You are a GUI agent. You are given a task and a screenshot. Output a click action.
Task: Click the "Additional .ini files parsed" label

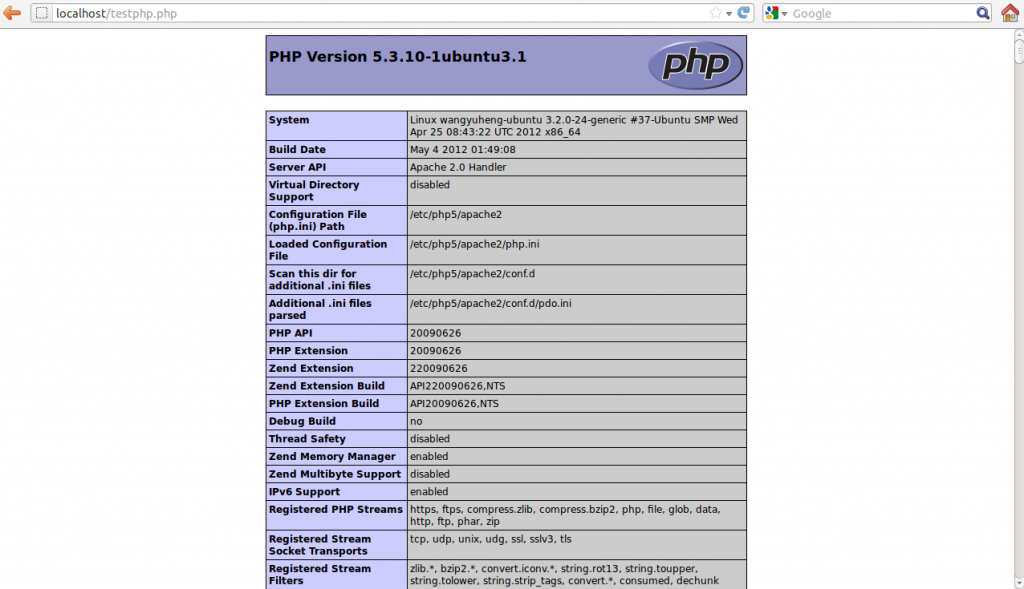point(320,310)
